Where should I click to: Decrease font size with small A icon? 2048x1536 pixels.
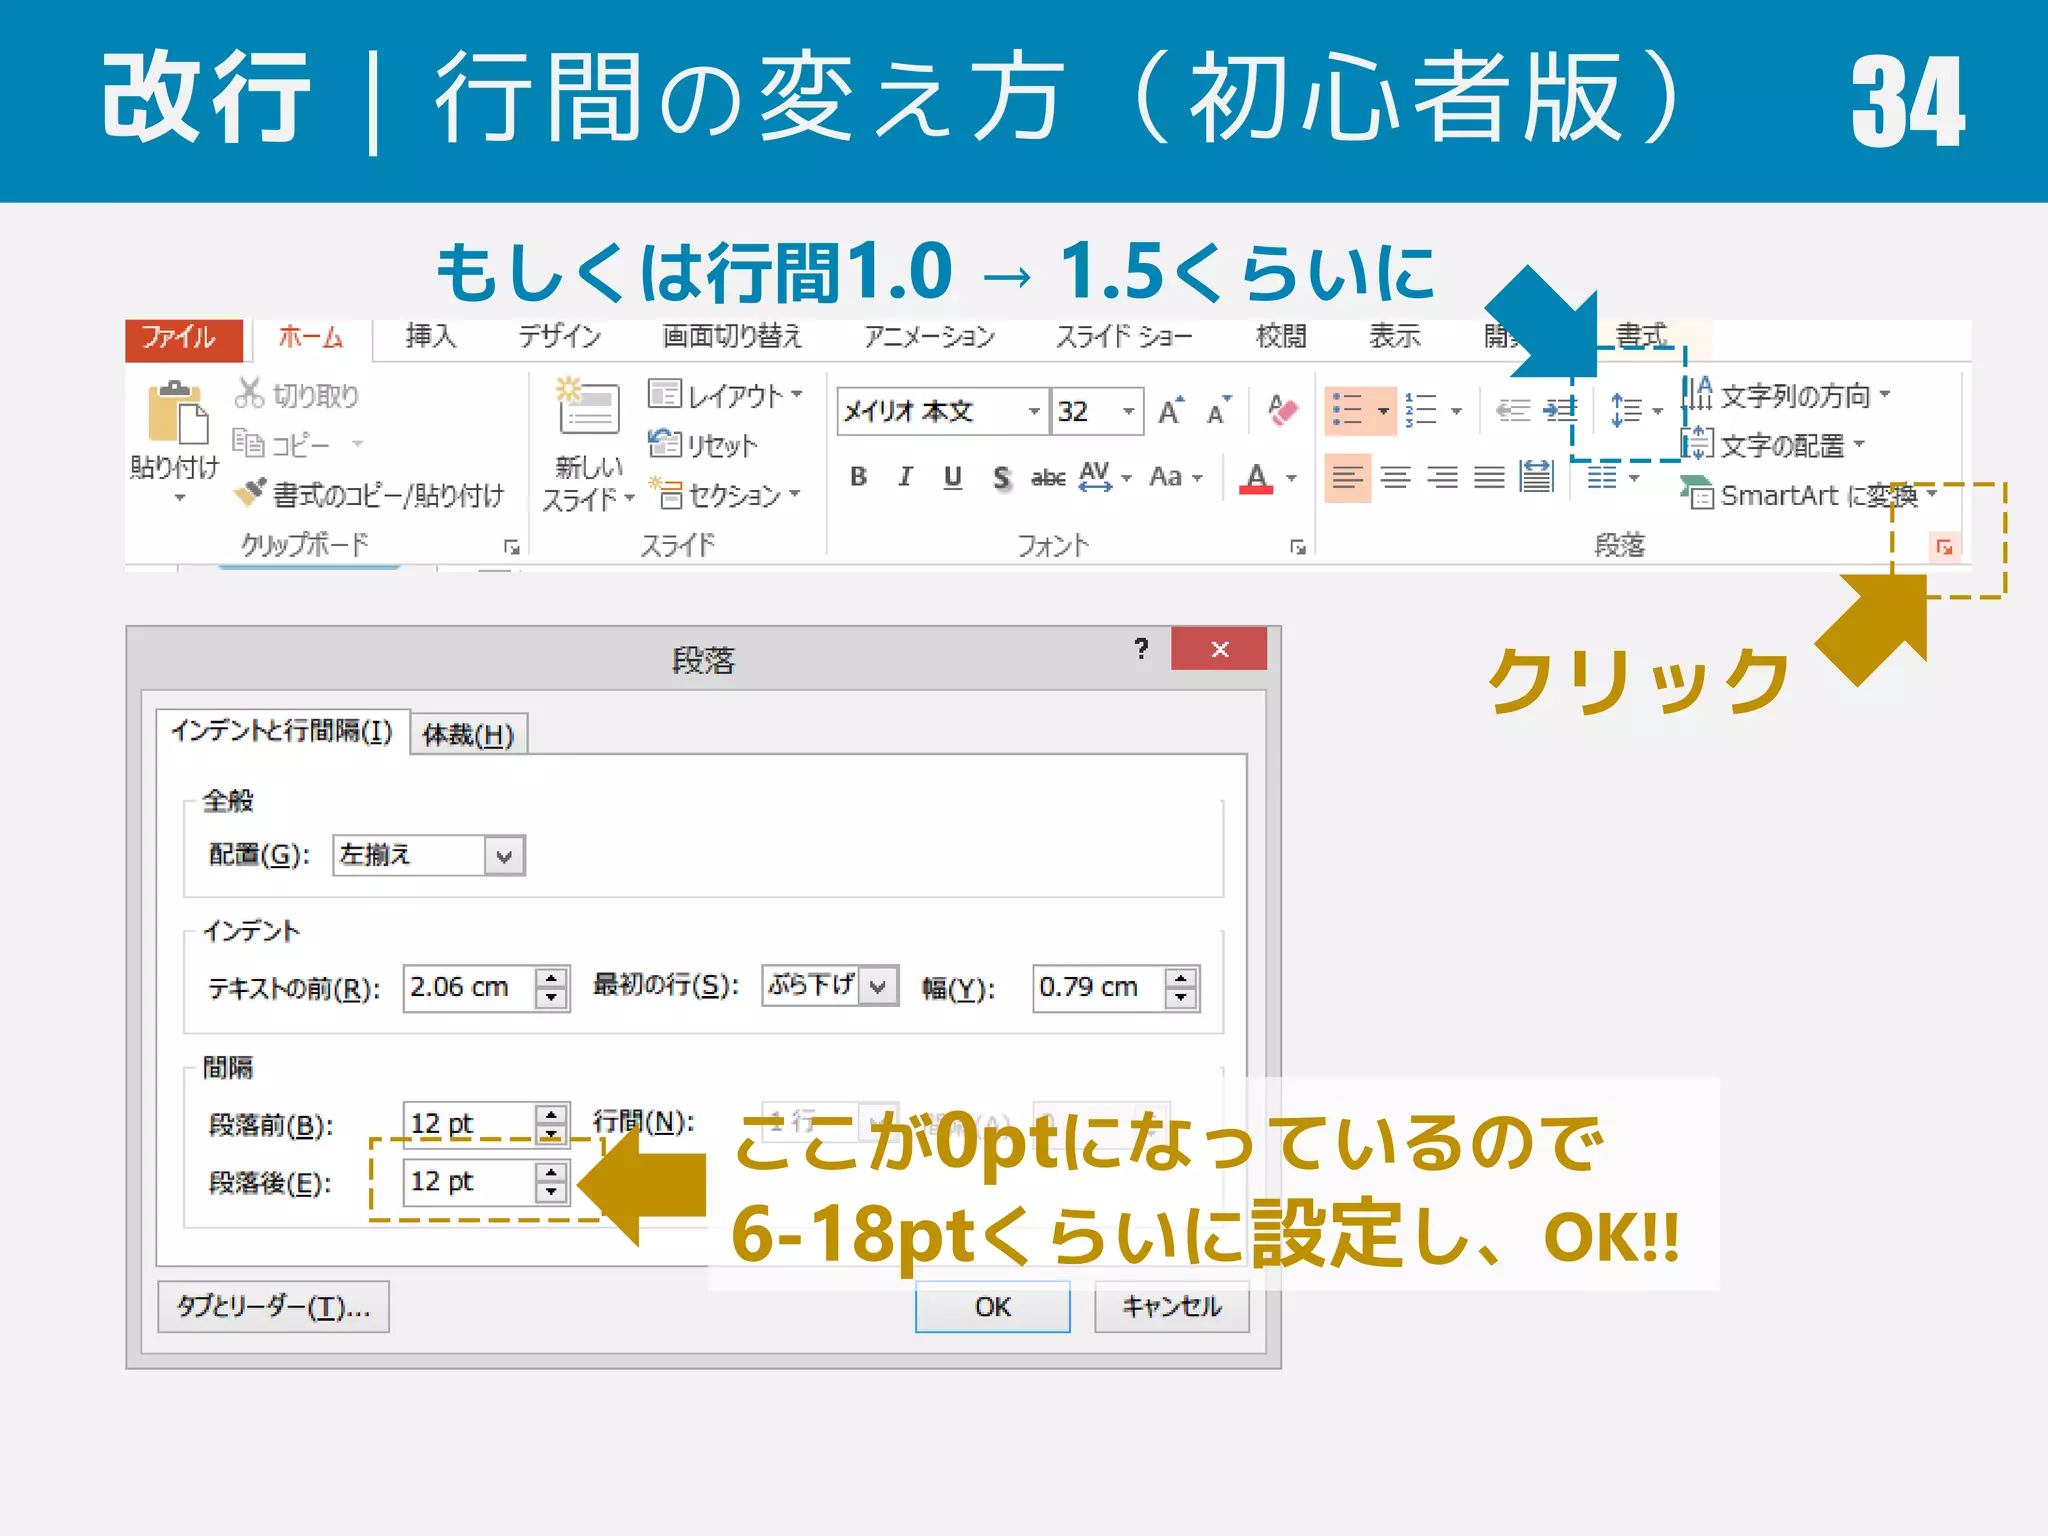[x=1219, y=411]
